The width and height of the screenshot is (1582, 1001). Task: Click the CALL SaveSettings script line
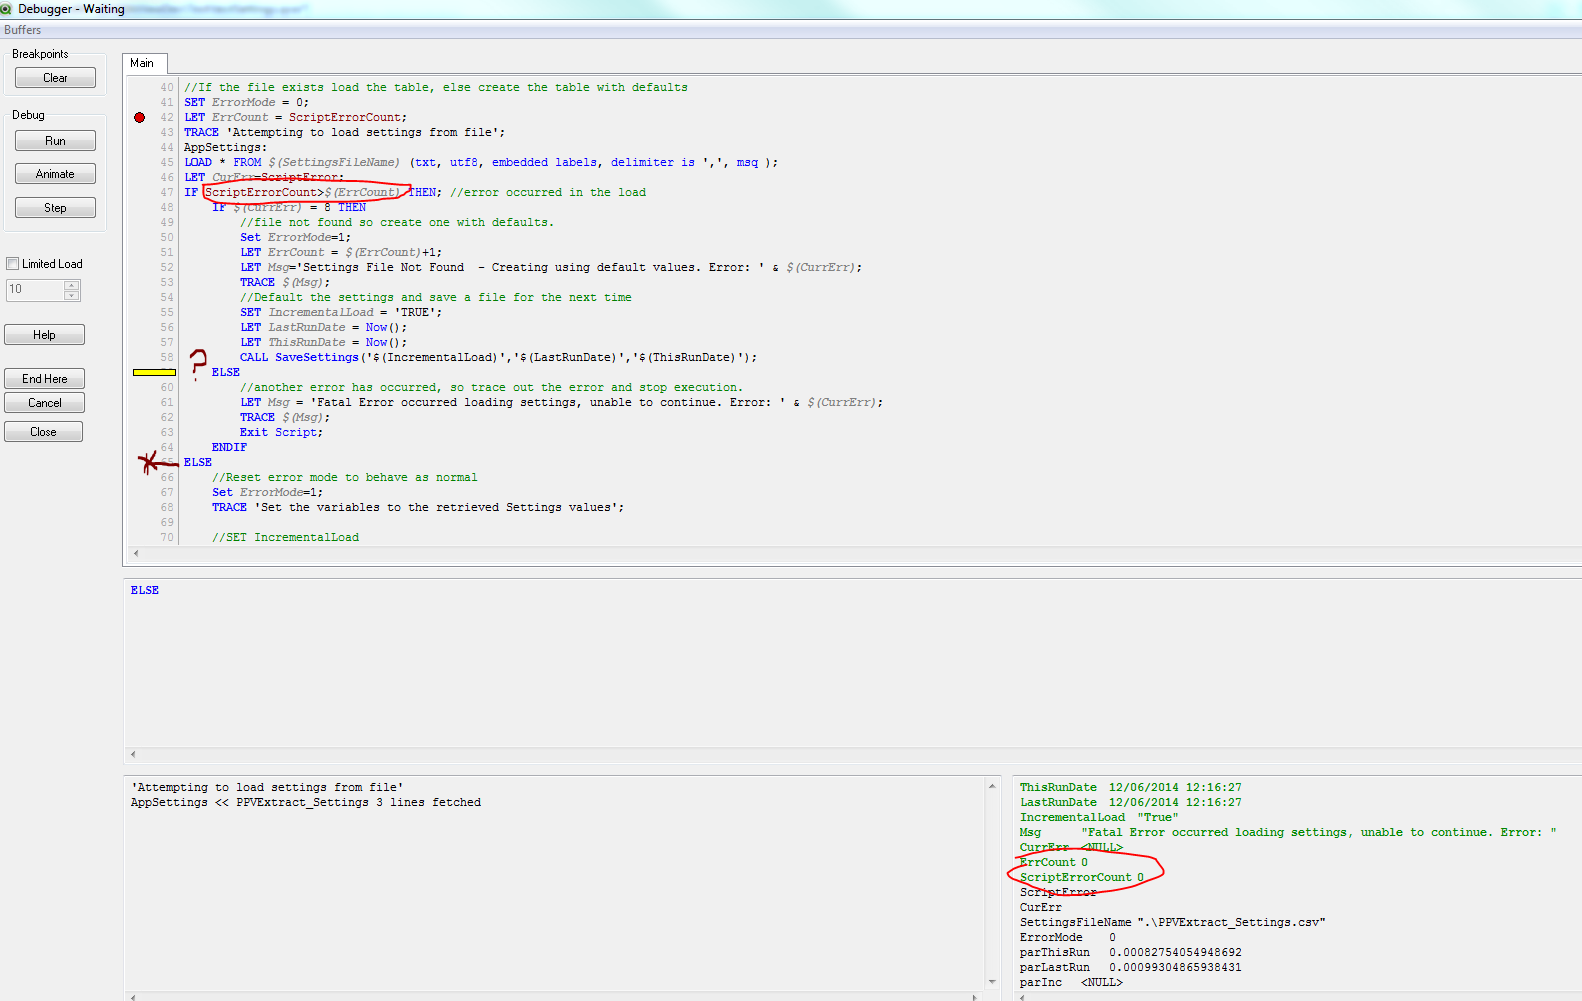pos(498,357)
